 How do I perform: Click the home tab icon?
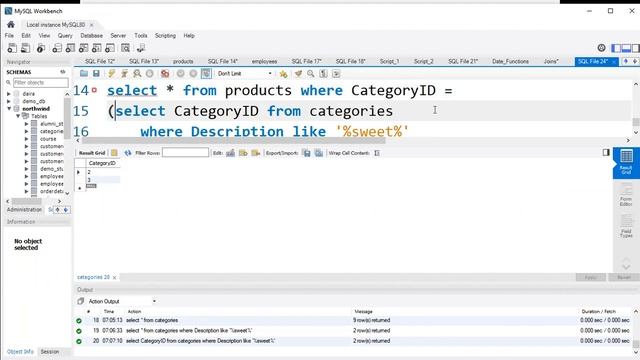pyautogui.click(x=11, y=24)
